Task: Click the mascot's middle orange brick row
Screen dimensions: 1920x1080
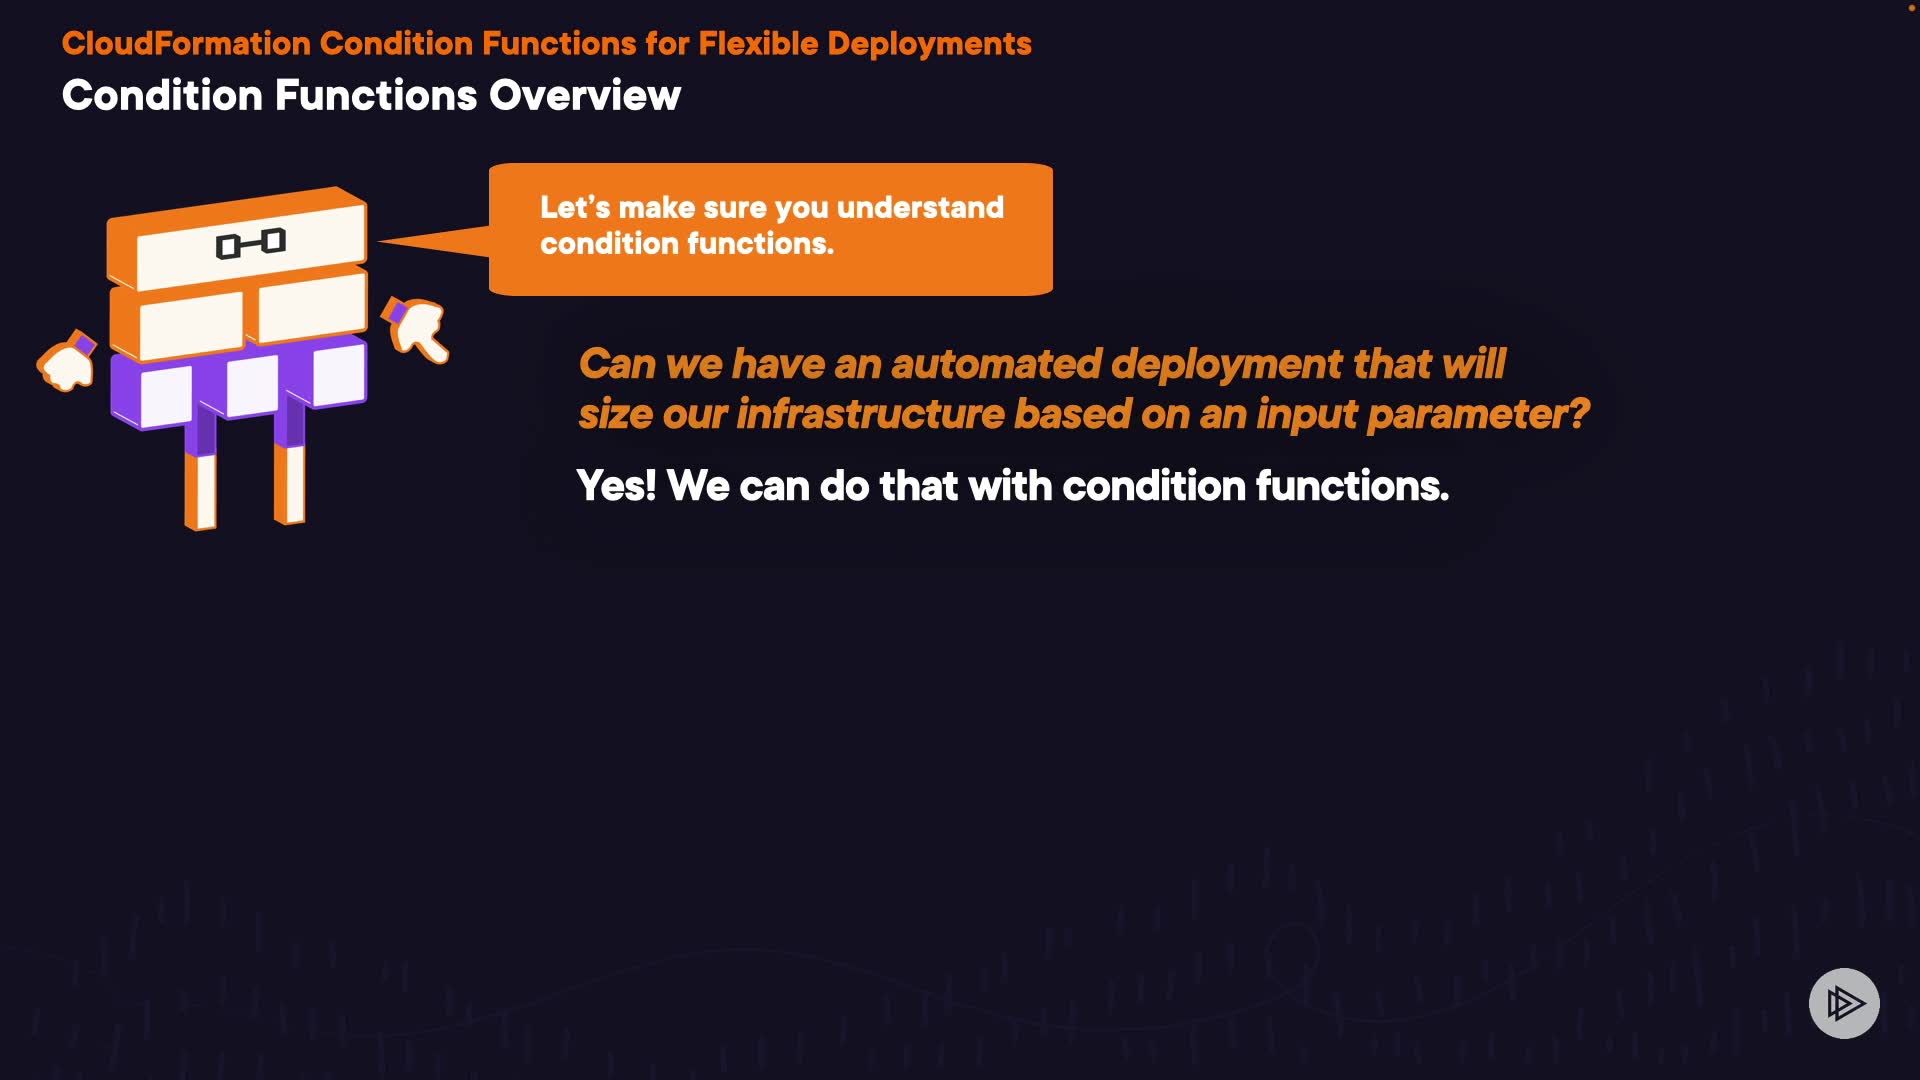Action: [240, 316]
